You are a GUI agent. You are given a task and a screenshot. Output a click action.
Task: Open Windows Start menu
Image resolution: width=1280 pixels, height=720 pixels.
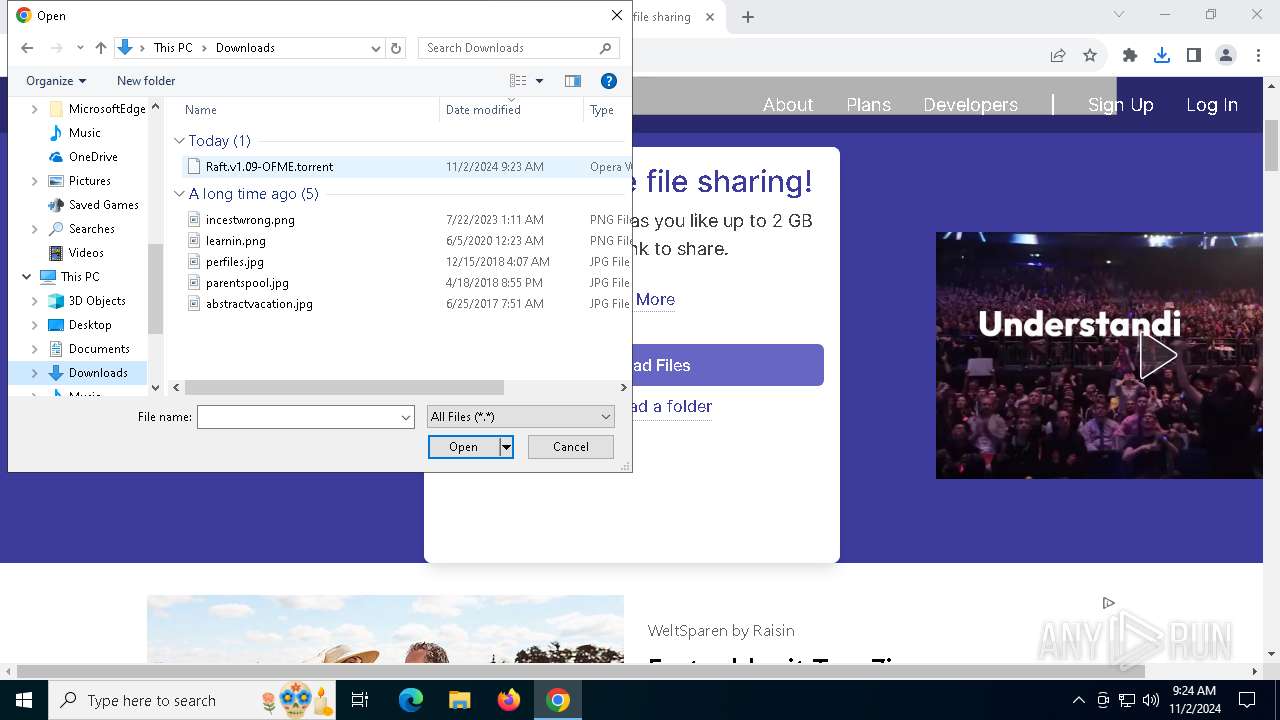(x=24, y=701)
